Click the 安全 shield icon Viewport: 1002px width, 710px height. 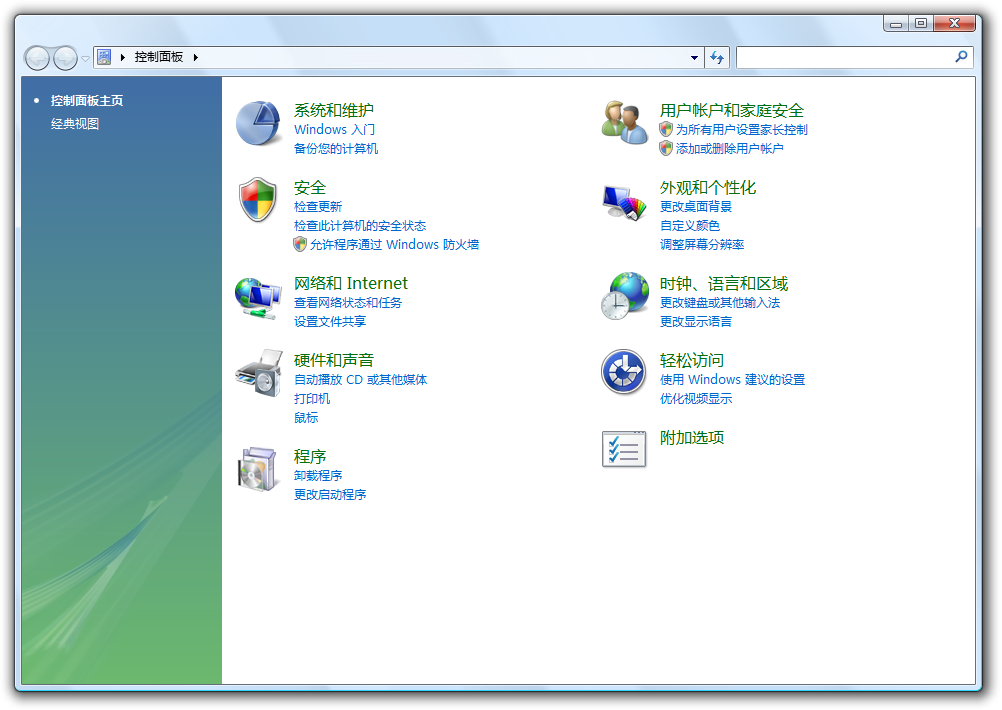pos(258,199)
